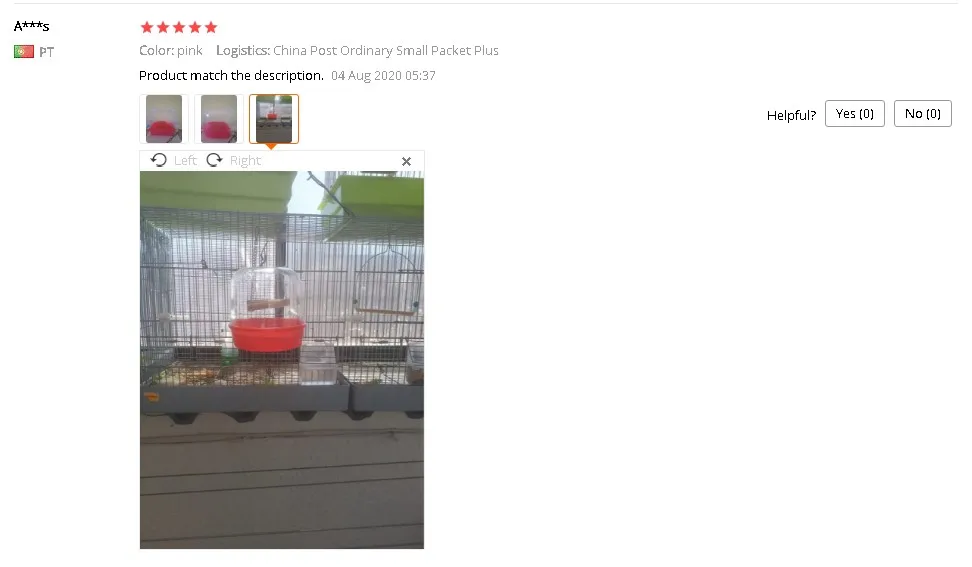Mark review unhelpful with No (0)
This screenshot has width=972, height=567.
pyautogui.click(x=922, y=113)
